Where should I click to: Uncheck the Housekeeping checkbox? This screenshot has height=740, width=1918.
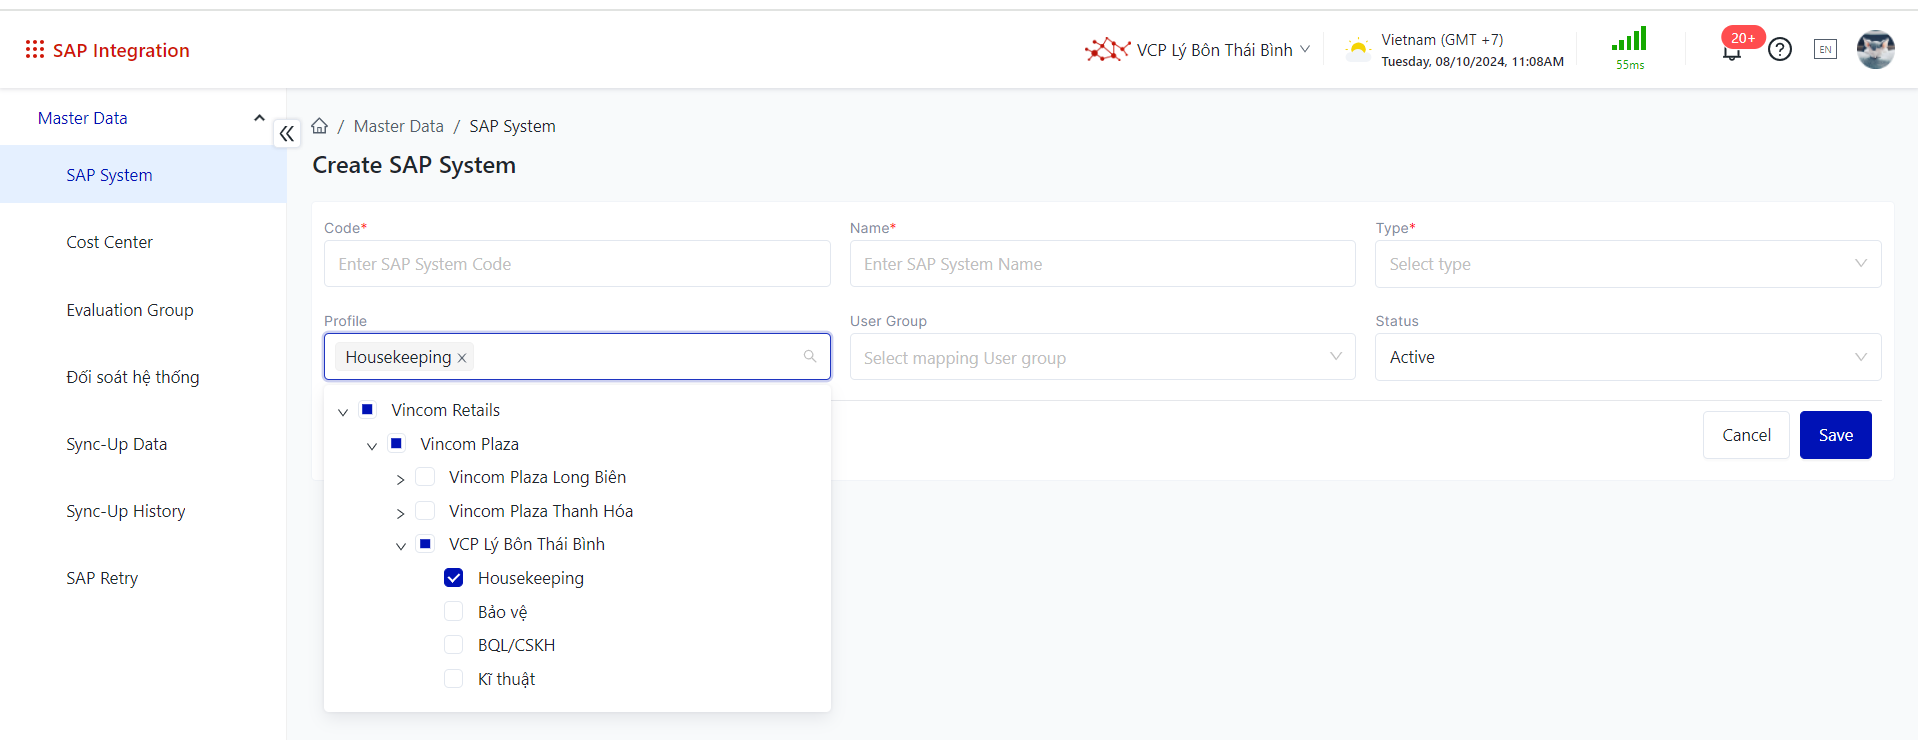[454, 578]
